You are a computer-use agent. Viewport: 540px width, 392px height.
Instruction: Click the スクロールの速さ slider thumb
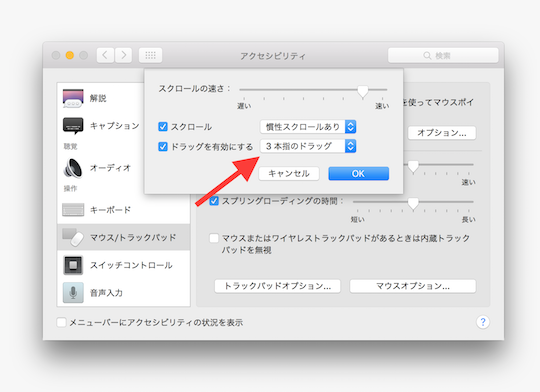(363, 91)
